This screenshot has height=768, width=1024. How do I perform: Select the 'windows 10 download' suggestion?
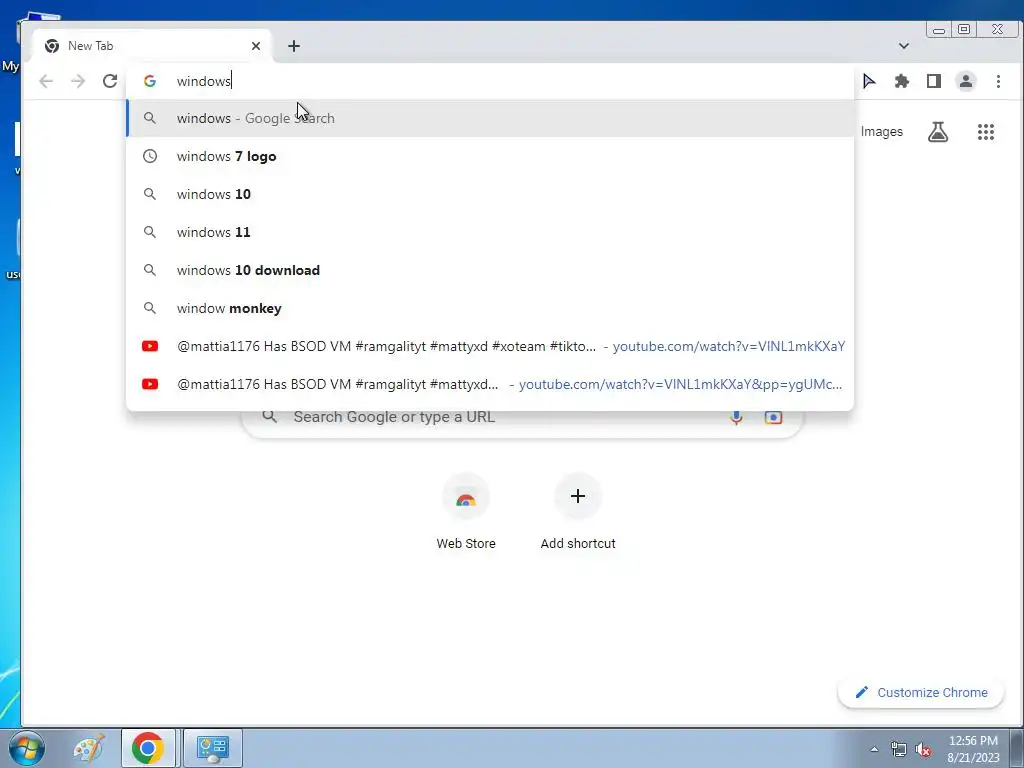(x=490, y=270)
